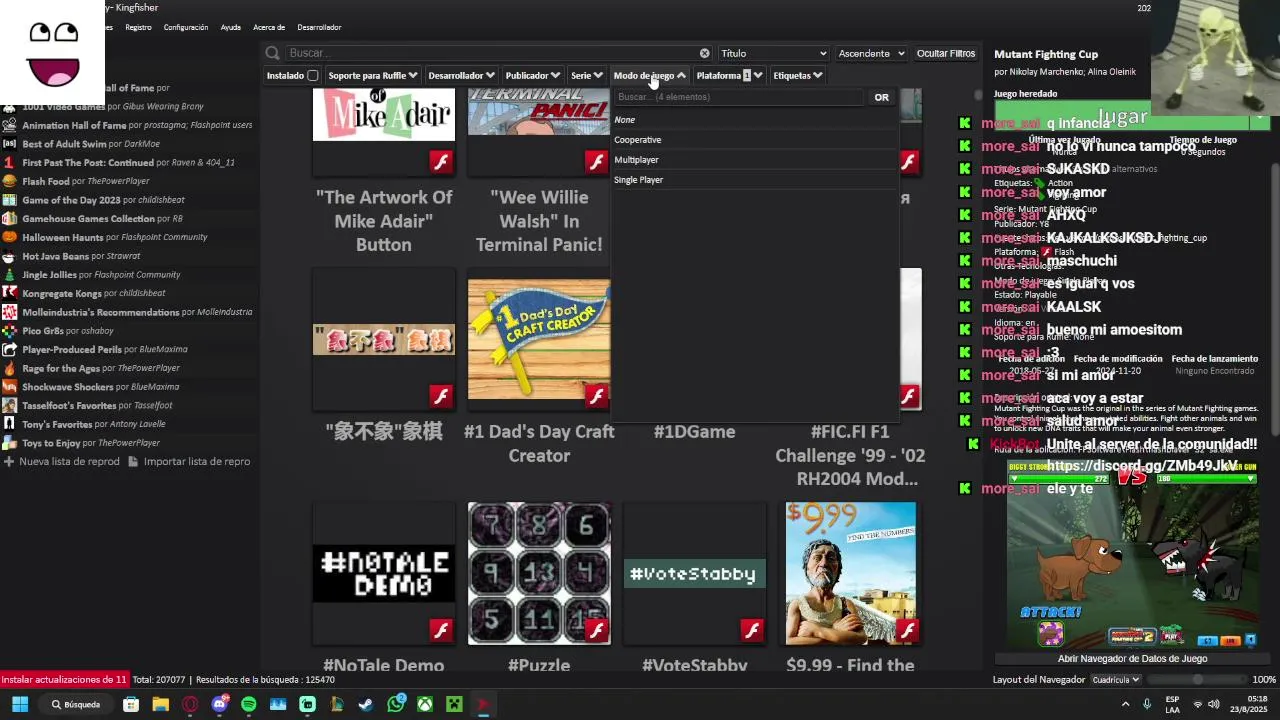Open the Ayuda menu
Viewport: 1280px width, 720px height.
(231, 27)
